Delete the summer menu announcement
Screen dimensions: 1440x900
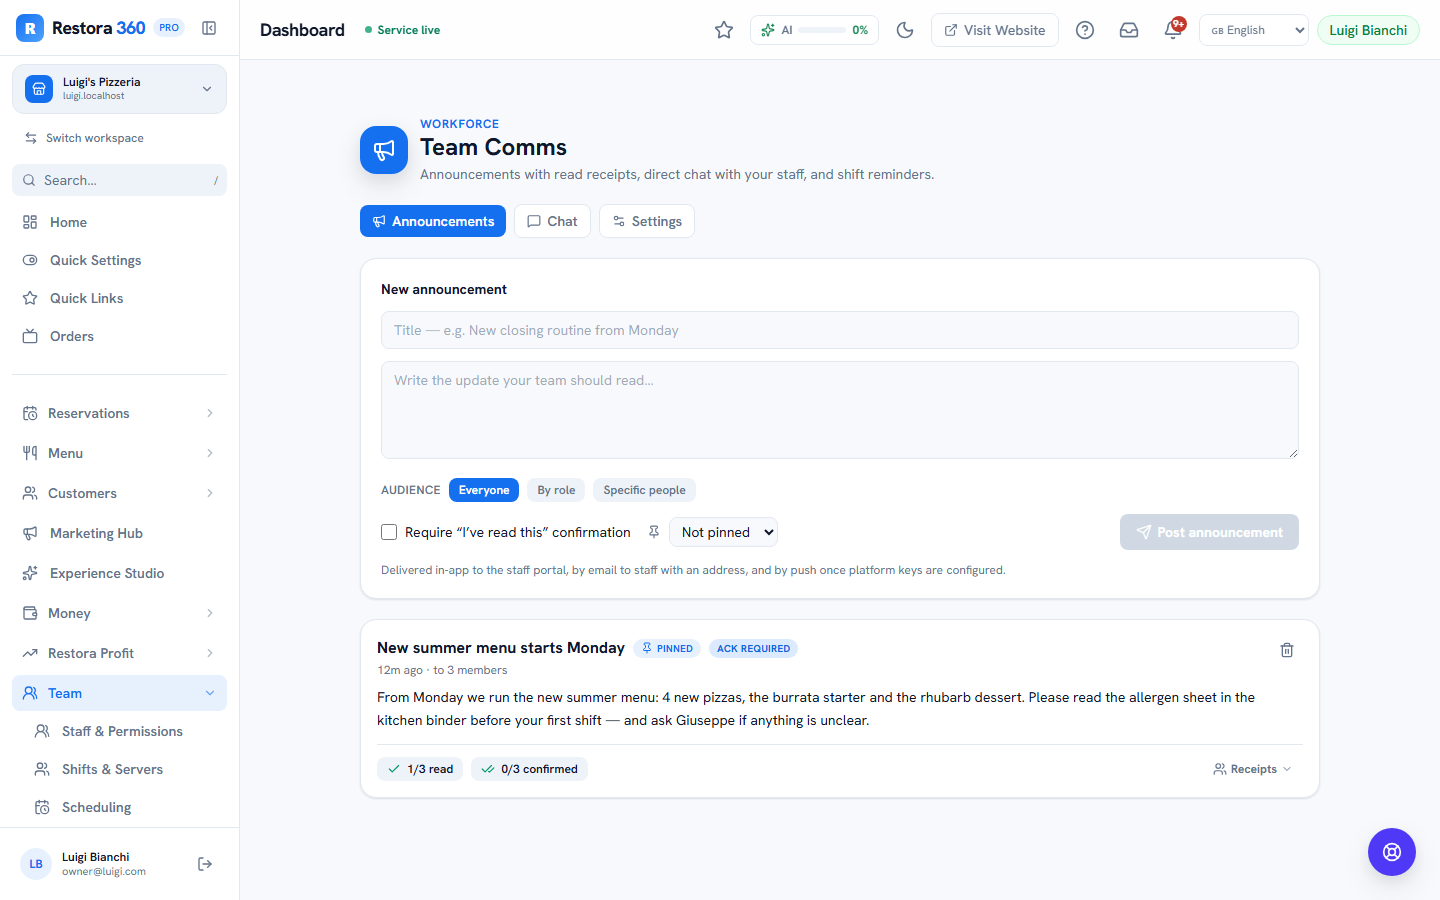(1287, 650)
